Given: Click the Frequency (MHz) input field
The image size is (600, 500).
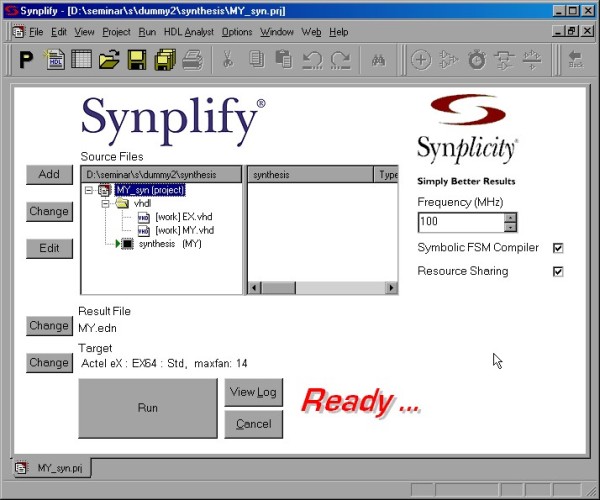Looking at the screenshot, I should [x=461, y=223].
